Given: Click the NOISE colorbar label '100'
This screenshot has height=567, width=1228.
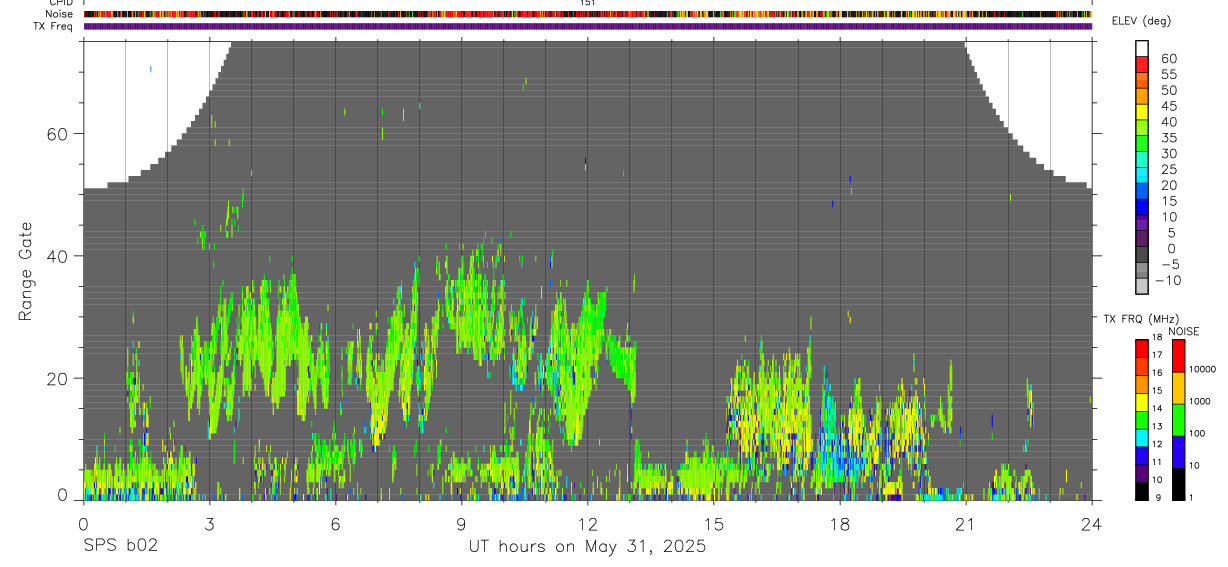Looking at the screenshot, I should pos(1196,433).
